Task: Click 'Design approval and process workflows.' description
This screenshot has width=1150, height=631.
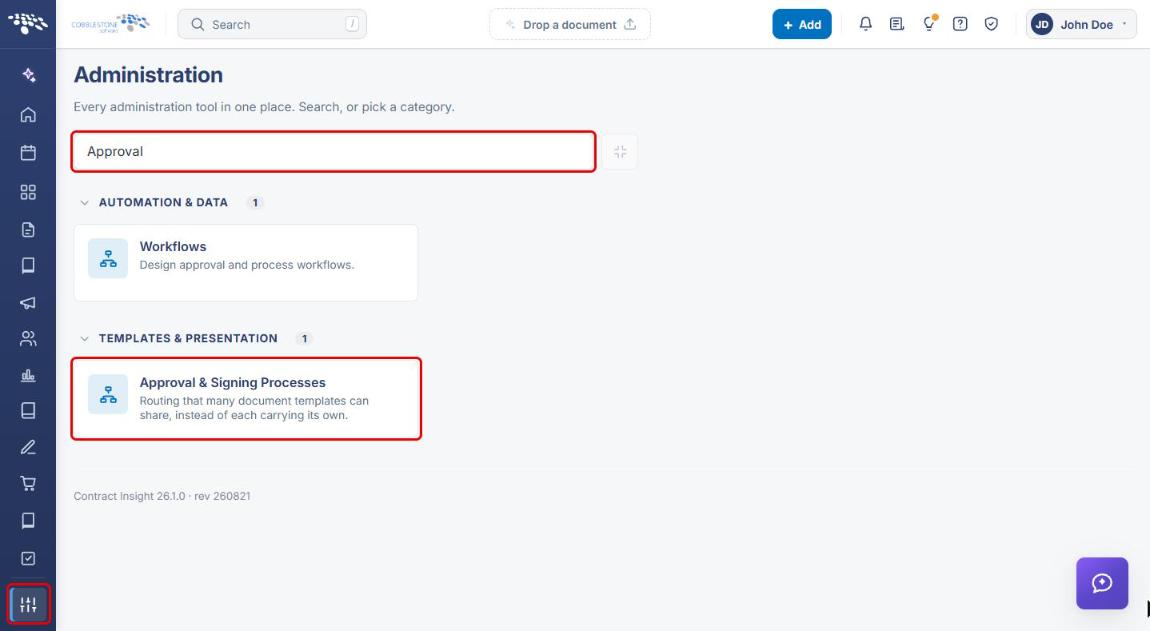Action: click(246, 265)
